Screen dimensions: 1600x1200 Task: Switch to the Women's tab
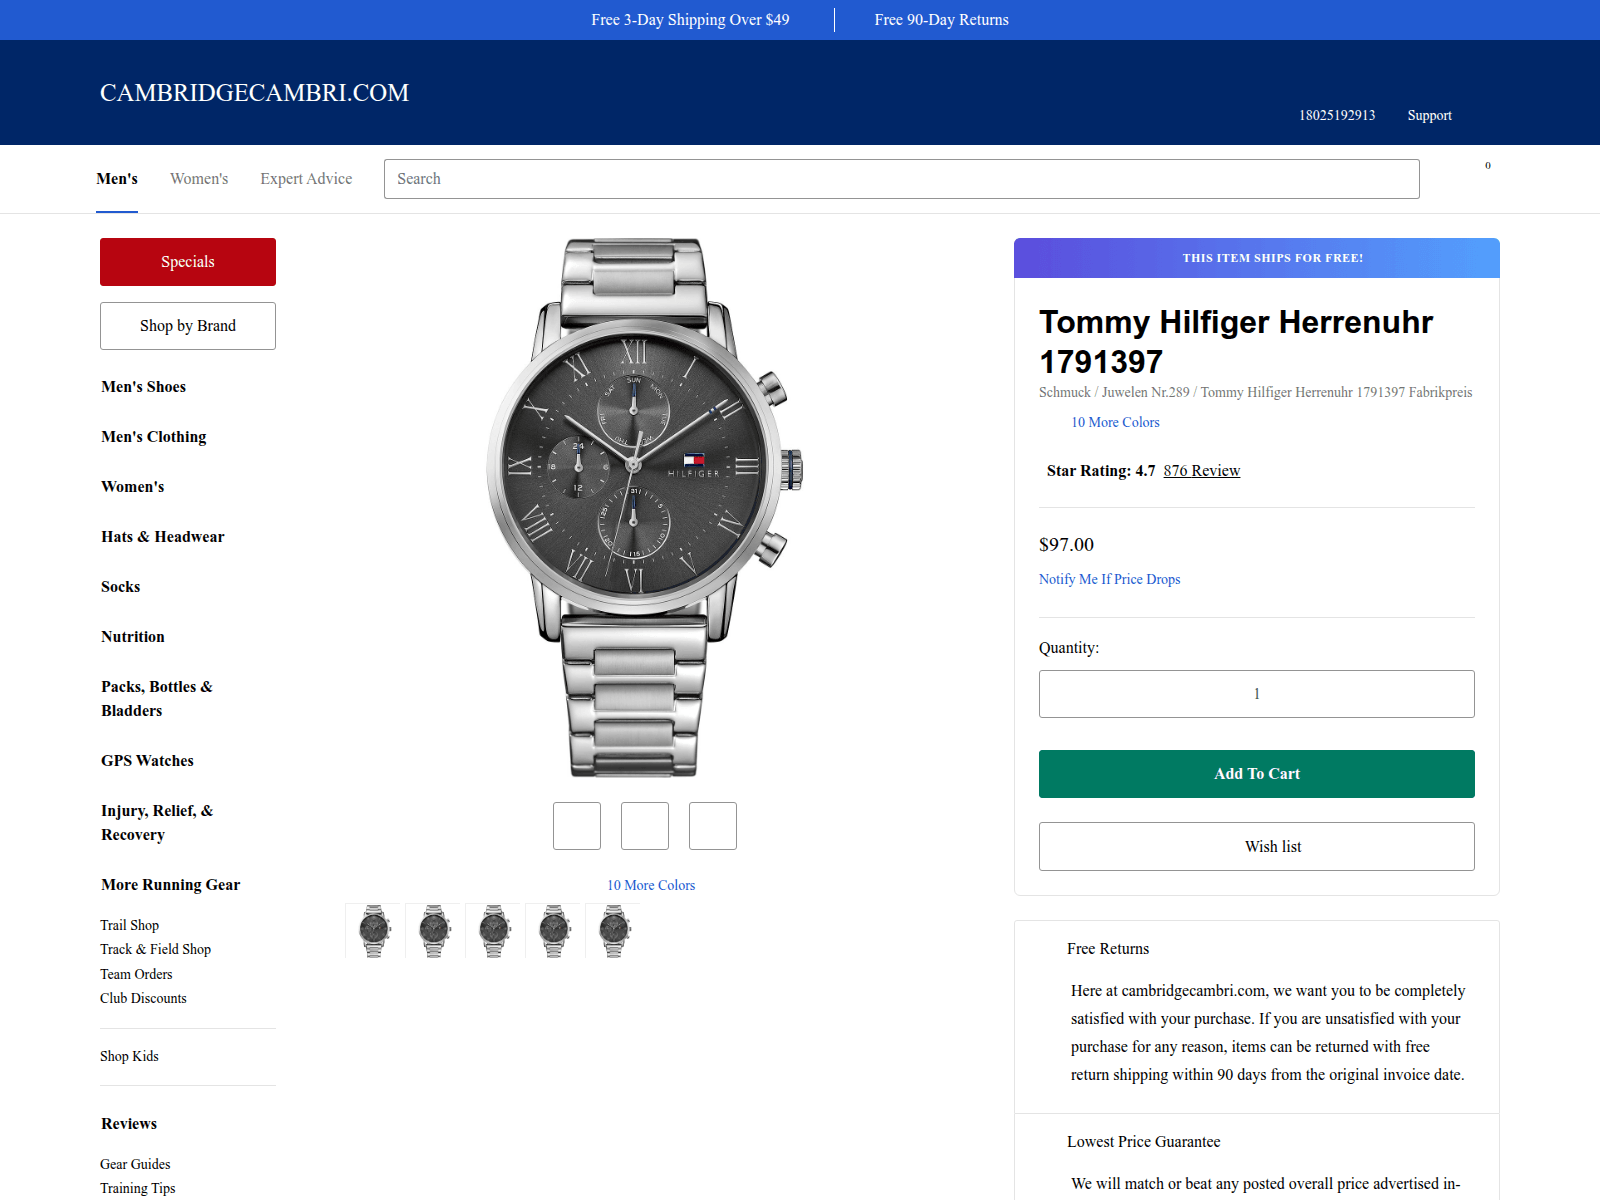click(x=199, y=179)
